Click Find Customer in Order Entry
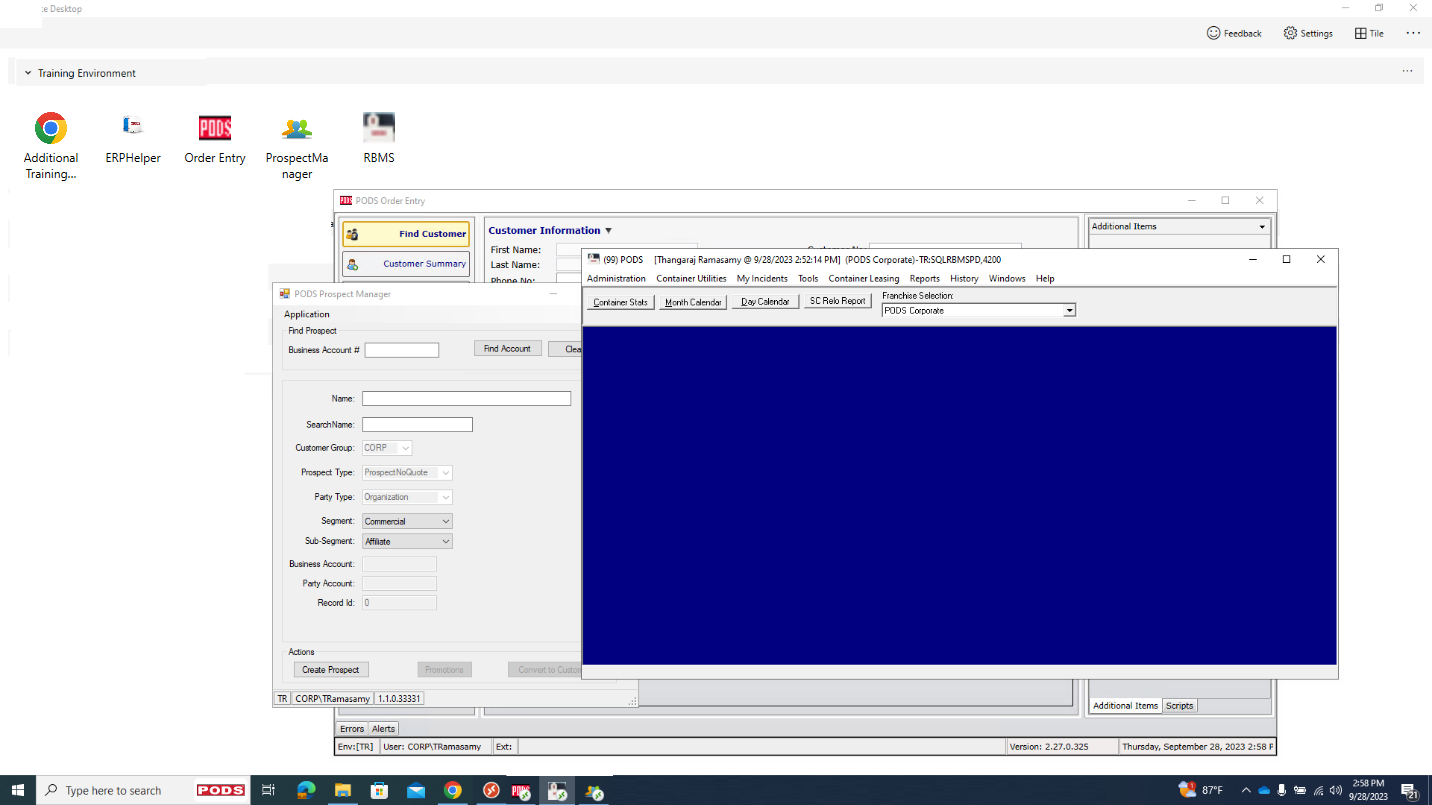The height and width of the screenshot is (805, 1432). [x=406, y=234]
